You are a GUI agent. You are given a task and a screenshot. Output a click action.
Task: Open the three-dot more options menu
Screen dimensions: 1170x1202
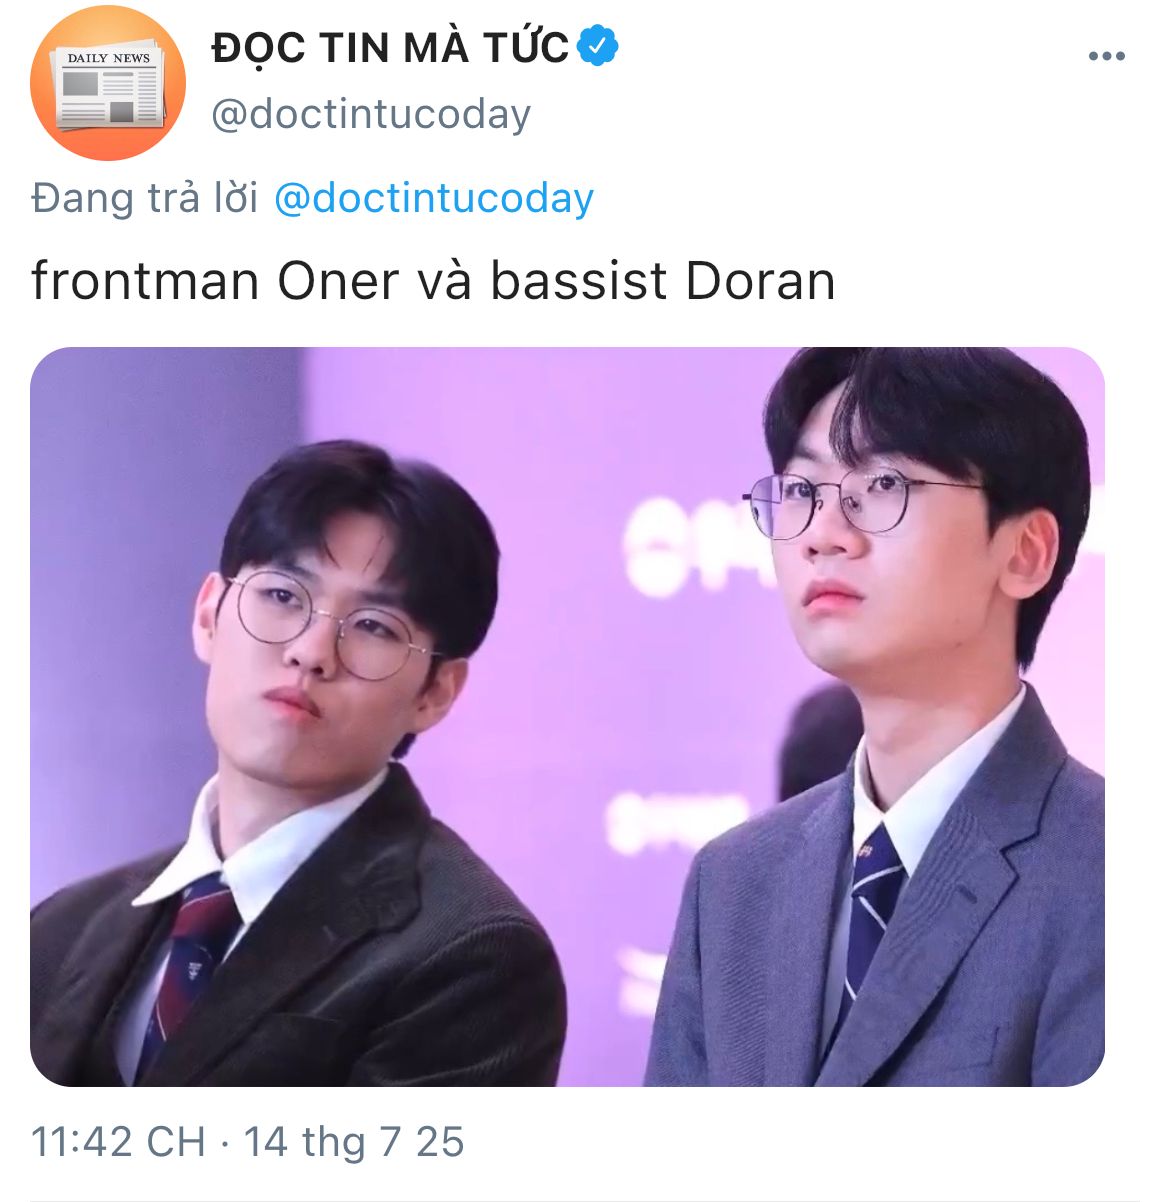click(1106, 56)
